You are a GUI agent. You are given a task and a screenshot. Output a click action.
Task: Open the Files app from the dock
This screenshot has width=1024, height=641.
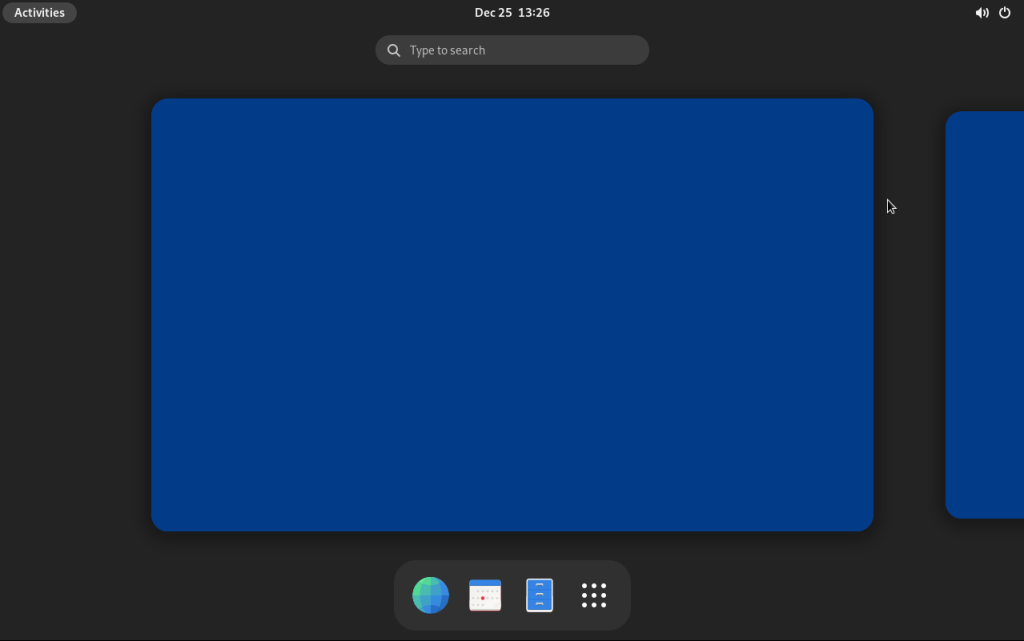click(539, 594)
